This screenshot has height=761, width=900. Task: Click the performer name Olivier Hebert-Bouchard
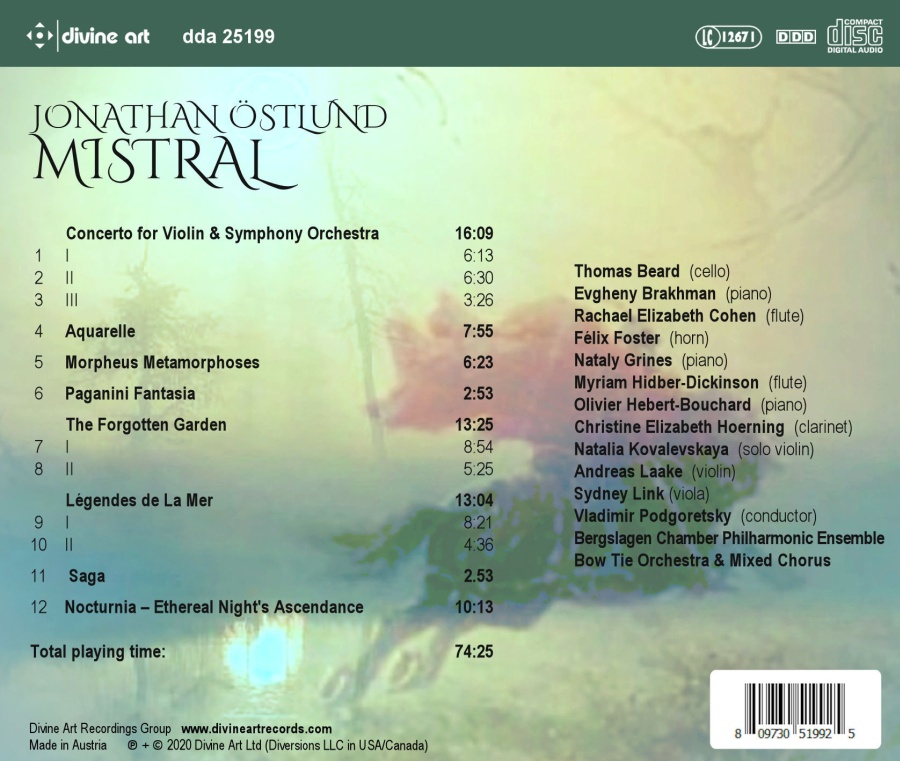tap(662, 405)
